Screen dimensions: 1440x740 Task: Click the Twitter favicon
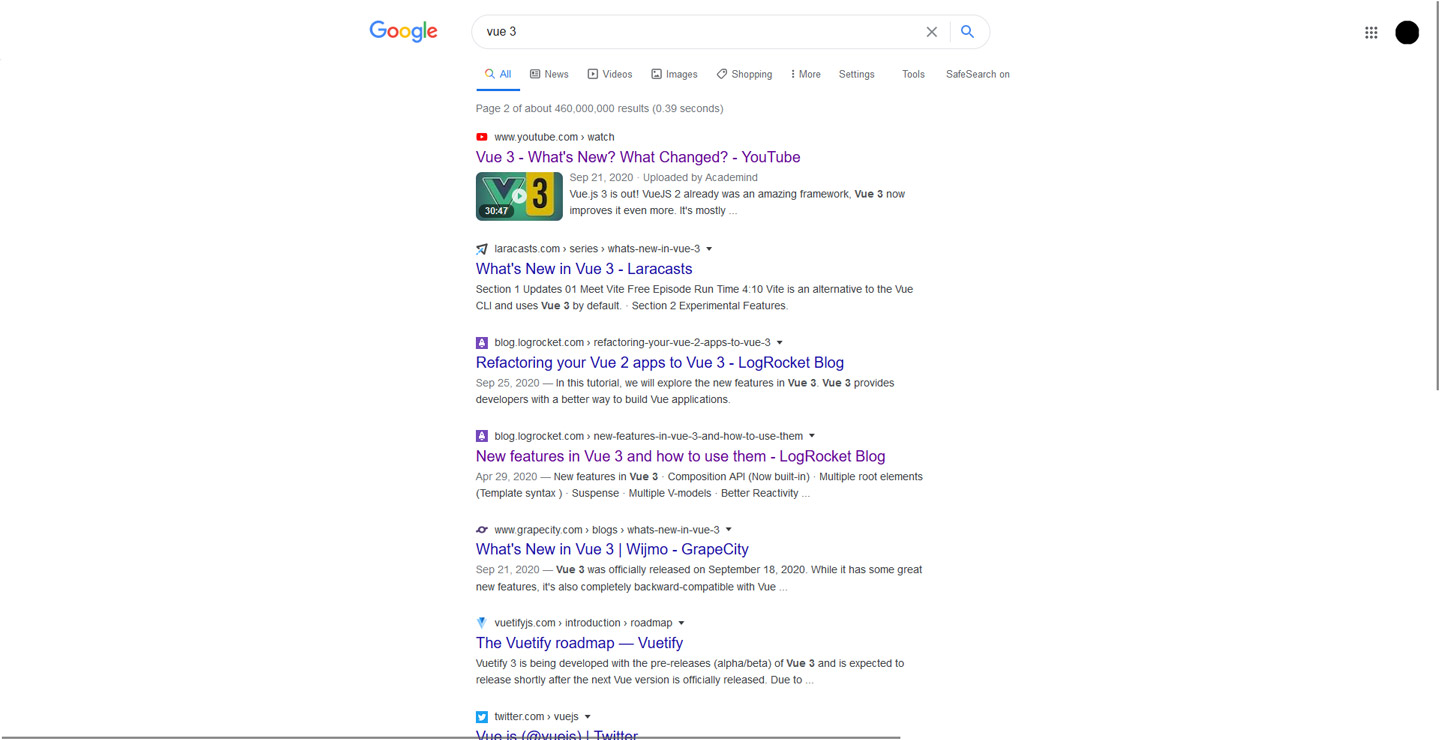482,717
